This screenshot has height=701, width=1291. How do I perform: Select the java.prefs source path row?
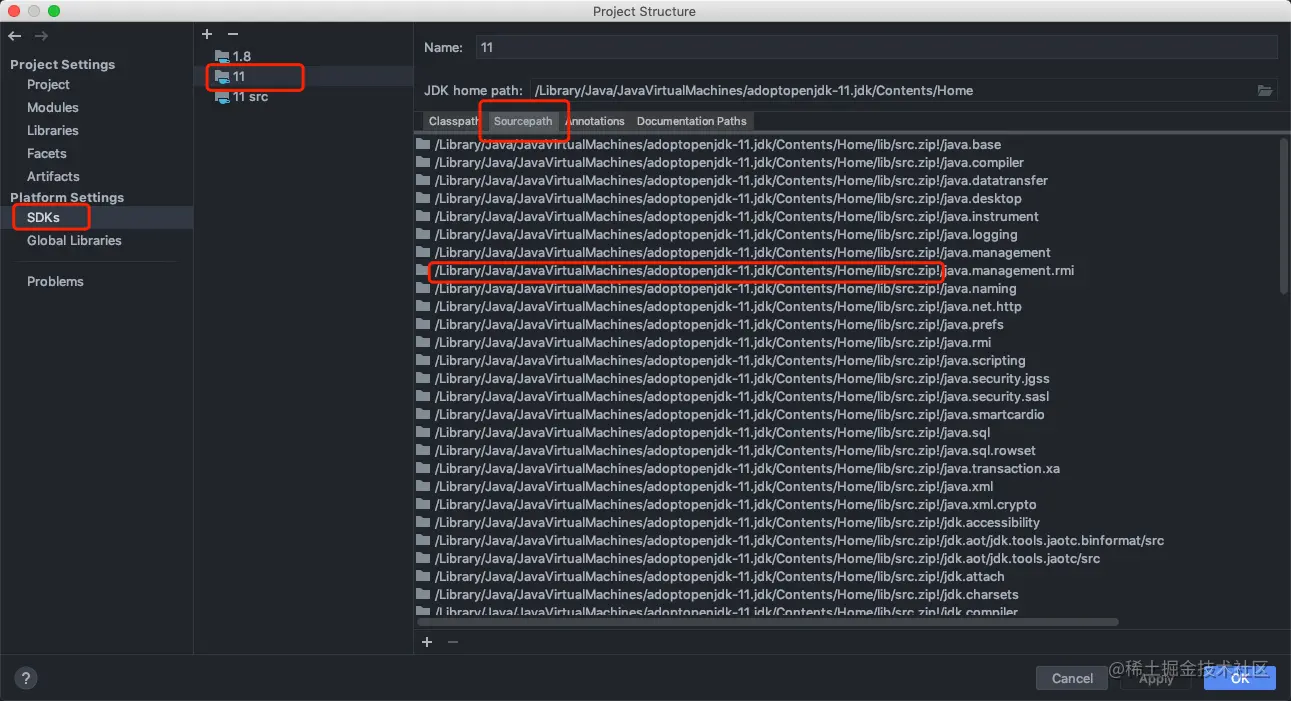coord(846,324)
